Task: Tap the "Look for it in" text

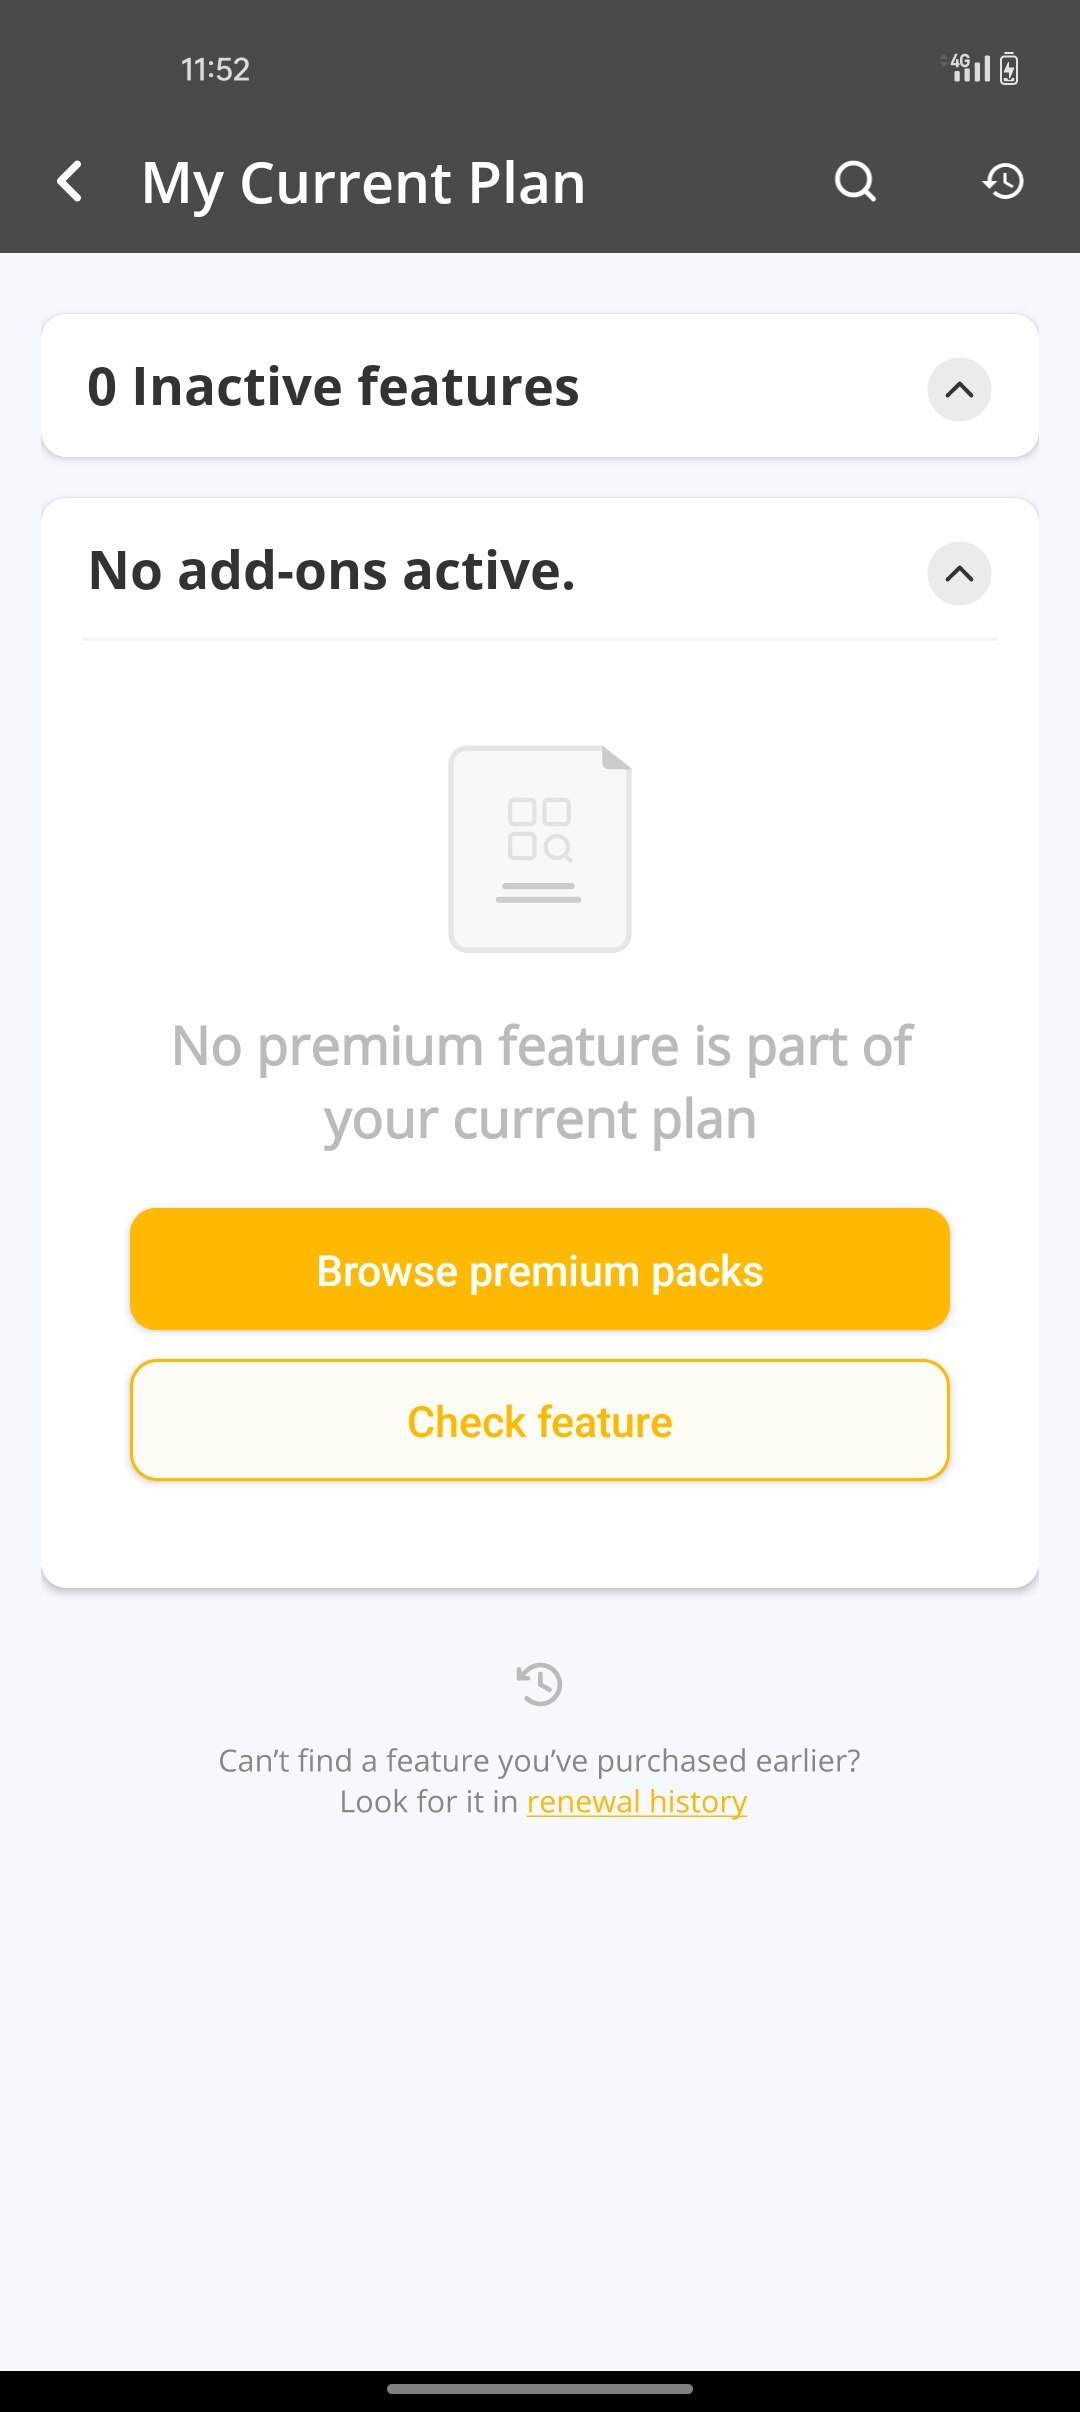Action: pyautogui.click(x=429, y=1801)
